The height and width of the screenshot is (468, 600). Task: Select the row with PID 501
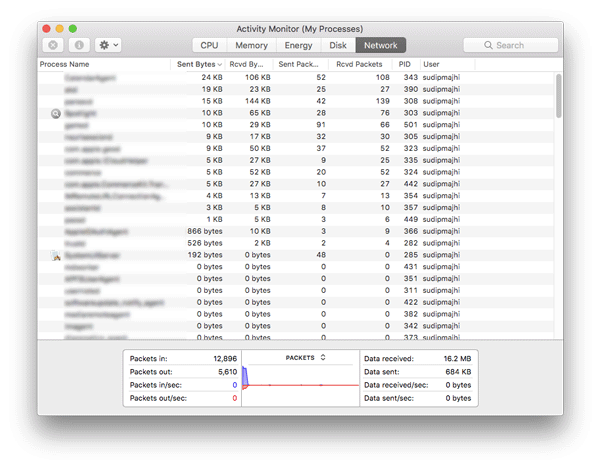(296, 125)
